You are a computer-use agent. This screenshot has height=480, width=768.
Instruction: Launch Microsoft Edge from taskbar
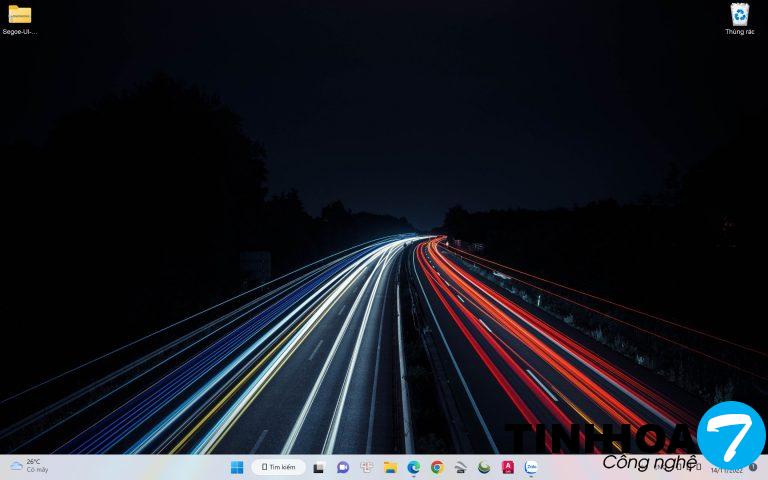coord(414,467)
